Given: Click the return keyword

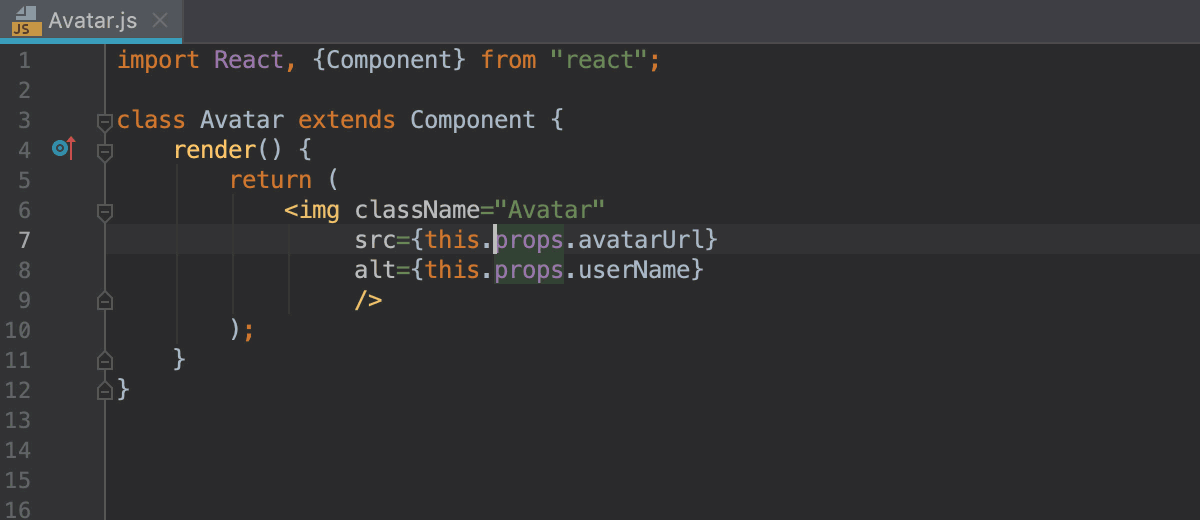Looking at the screenshot, I should (x=270, y=180).
